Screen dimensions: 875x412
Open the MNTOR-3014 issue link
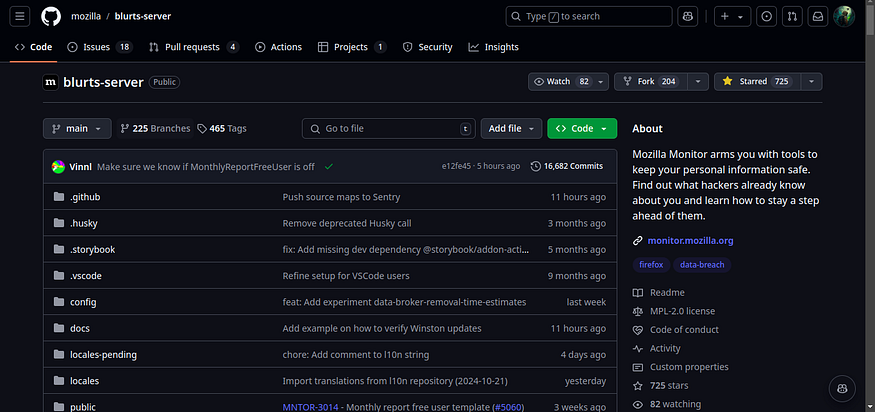tap(310, 407)
